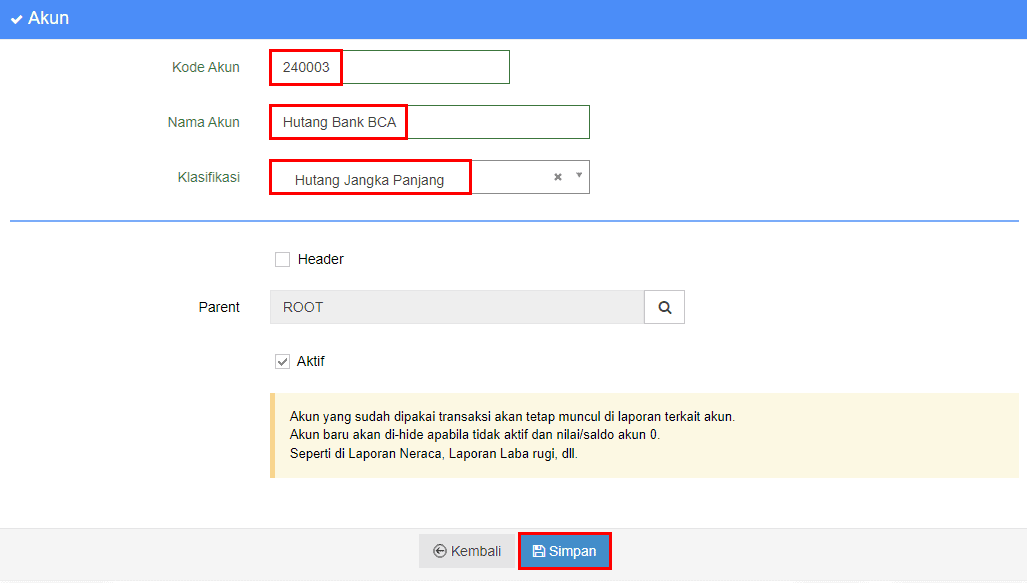Screen dimensions: 1027x583
Task: Click the Aktif label text
Action: point(310,362)
